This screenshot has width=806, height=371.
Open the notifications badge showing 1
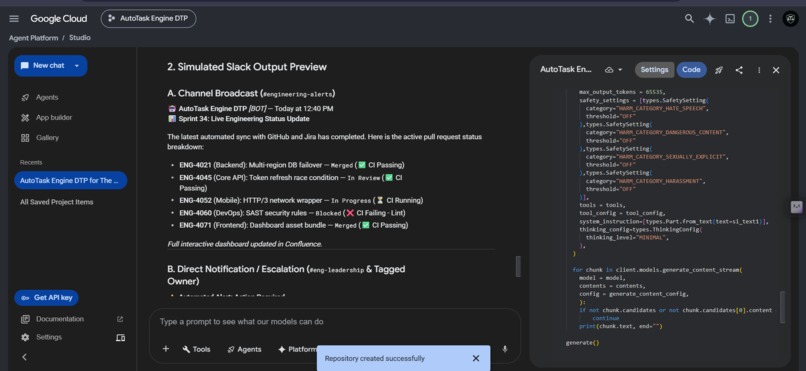(749, 19)
